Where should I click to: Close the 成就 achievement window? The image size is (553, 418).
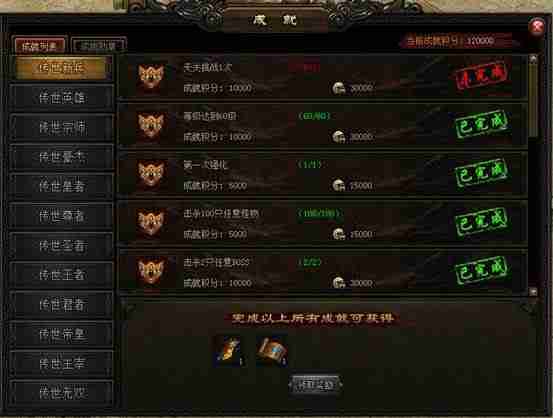(537, 26)
